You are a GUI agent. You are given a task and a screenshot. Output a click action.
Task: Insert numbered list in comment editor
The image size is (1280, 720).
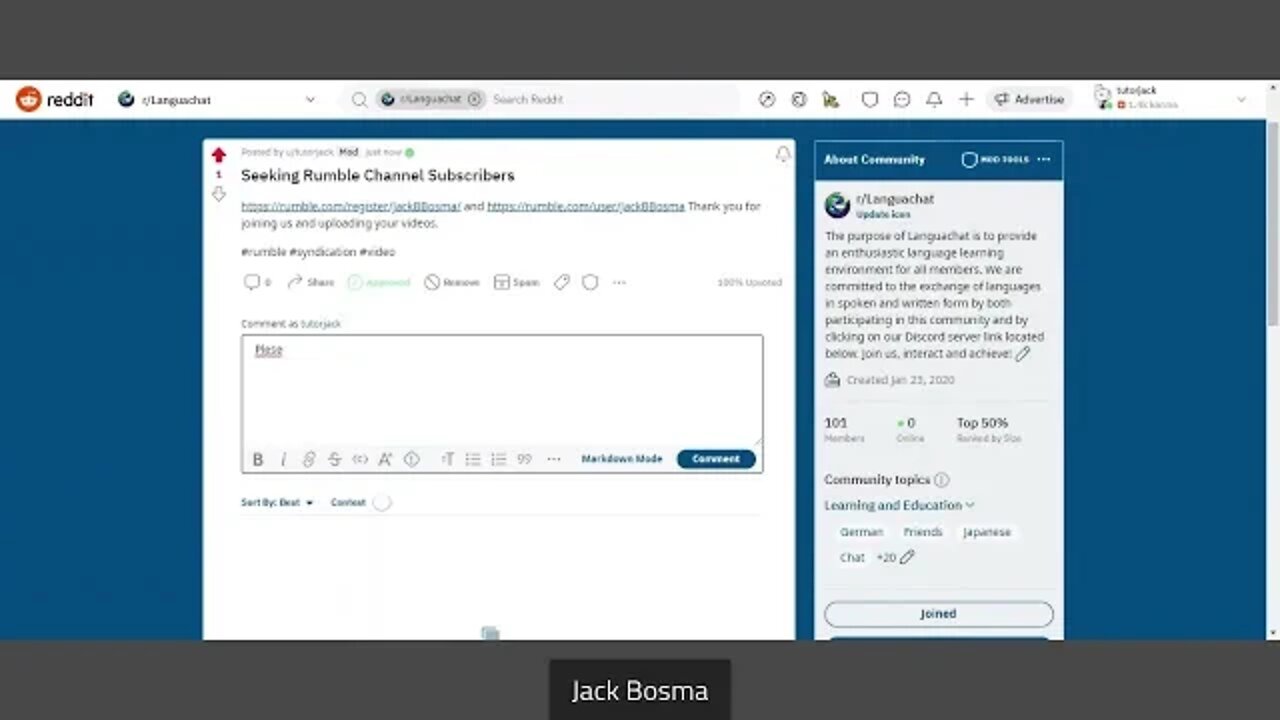click(498, 459)
